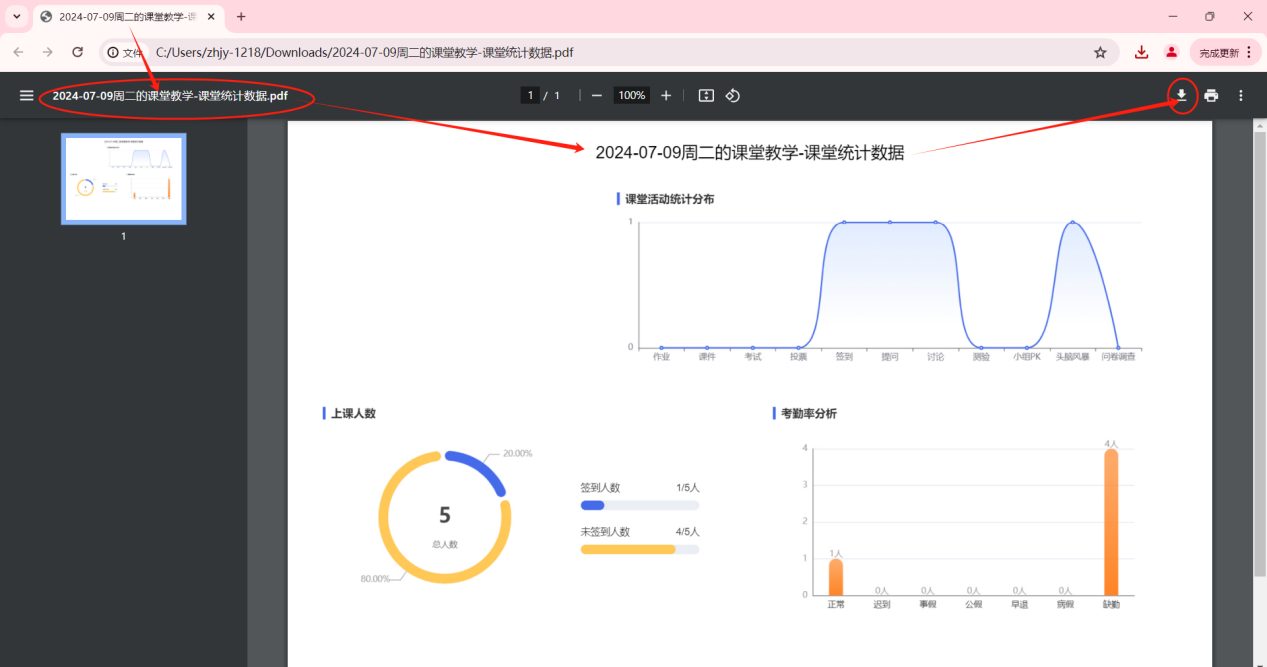Click the page number input field

(529, 95)
